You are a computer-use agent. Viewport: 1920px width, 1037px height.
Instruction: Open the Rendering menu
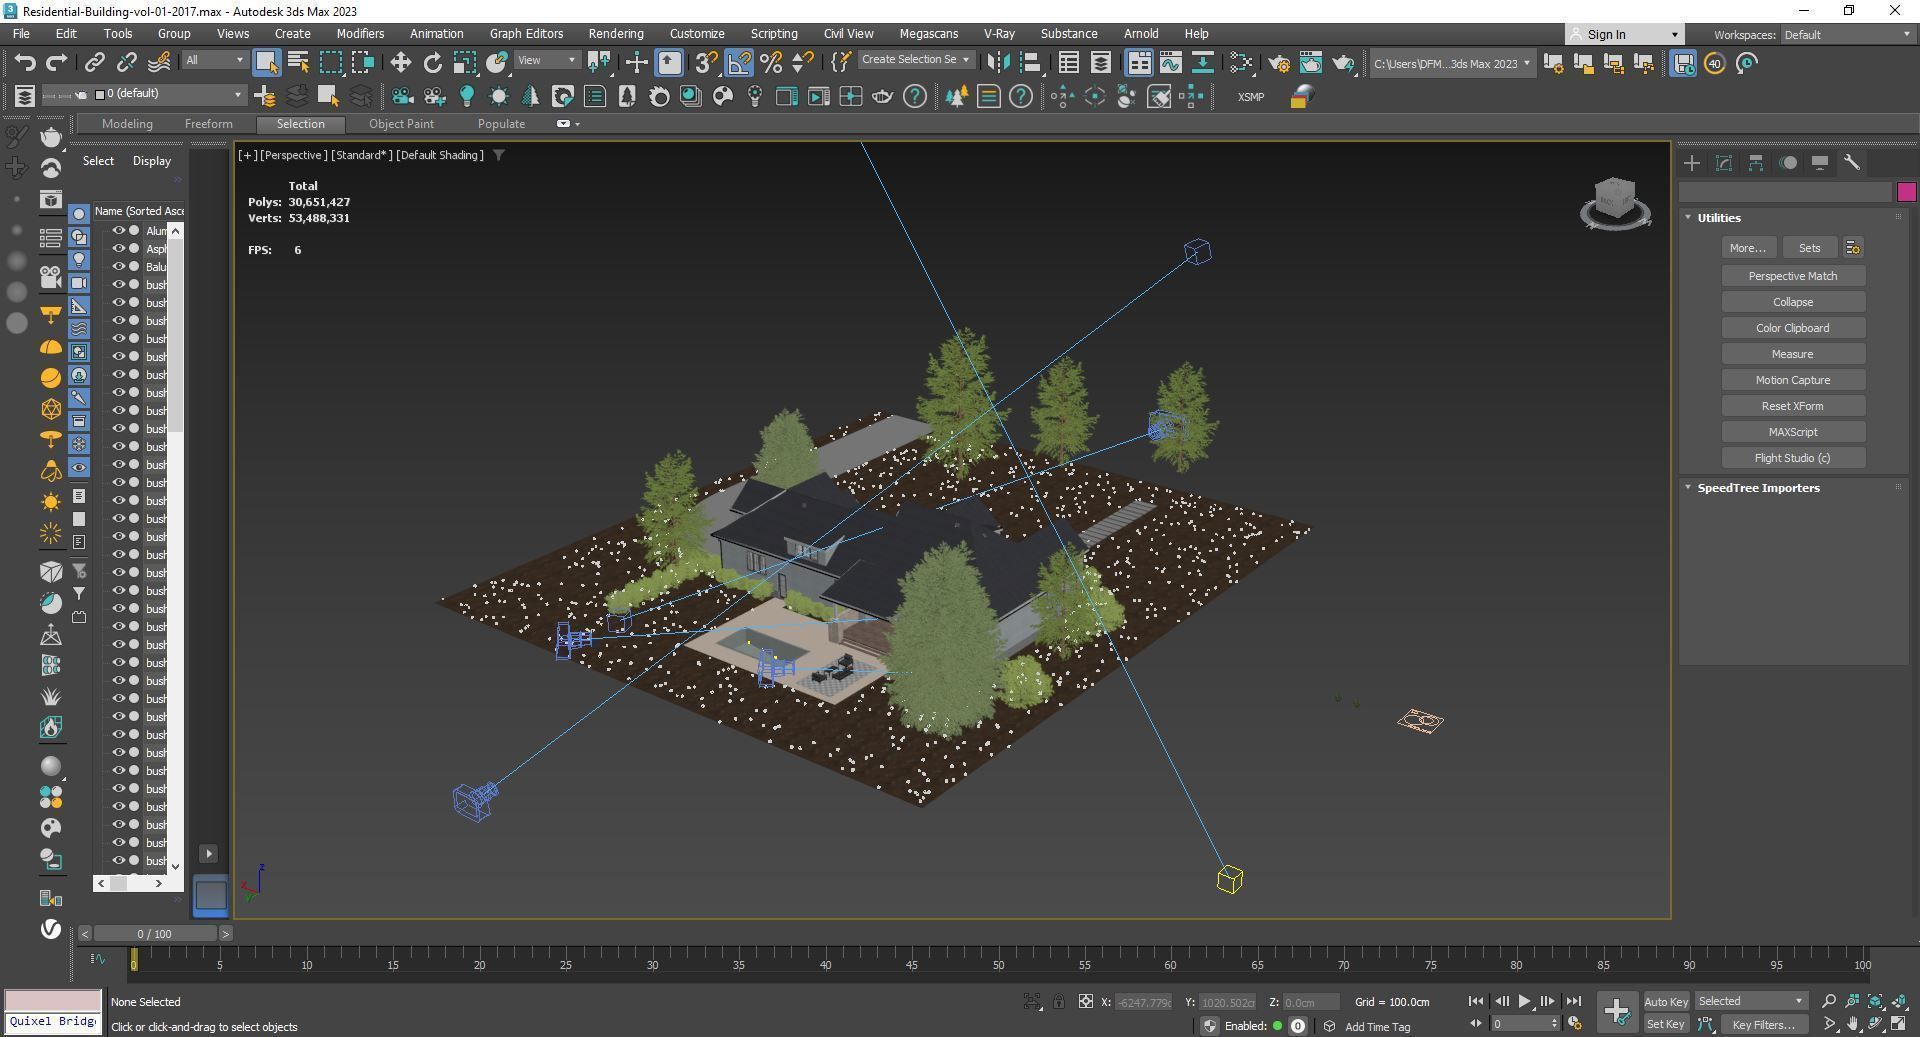[615, 33]
